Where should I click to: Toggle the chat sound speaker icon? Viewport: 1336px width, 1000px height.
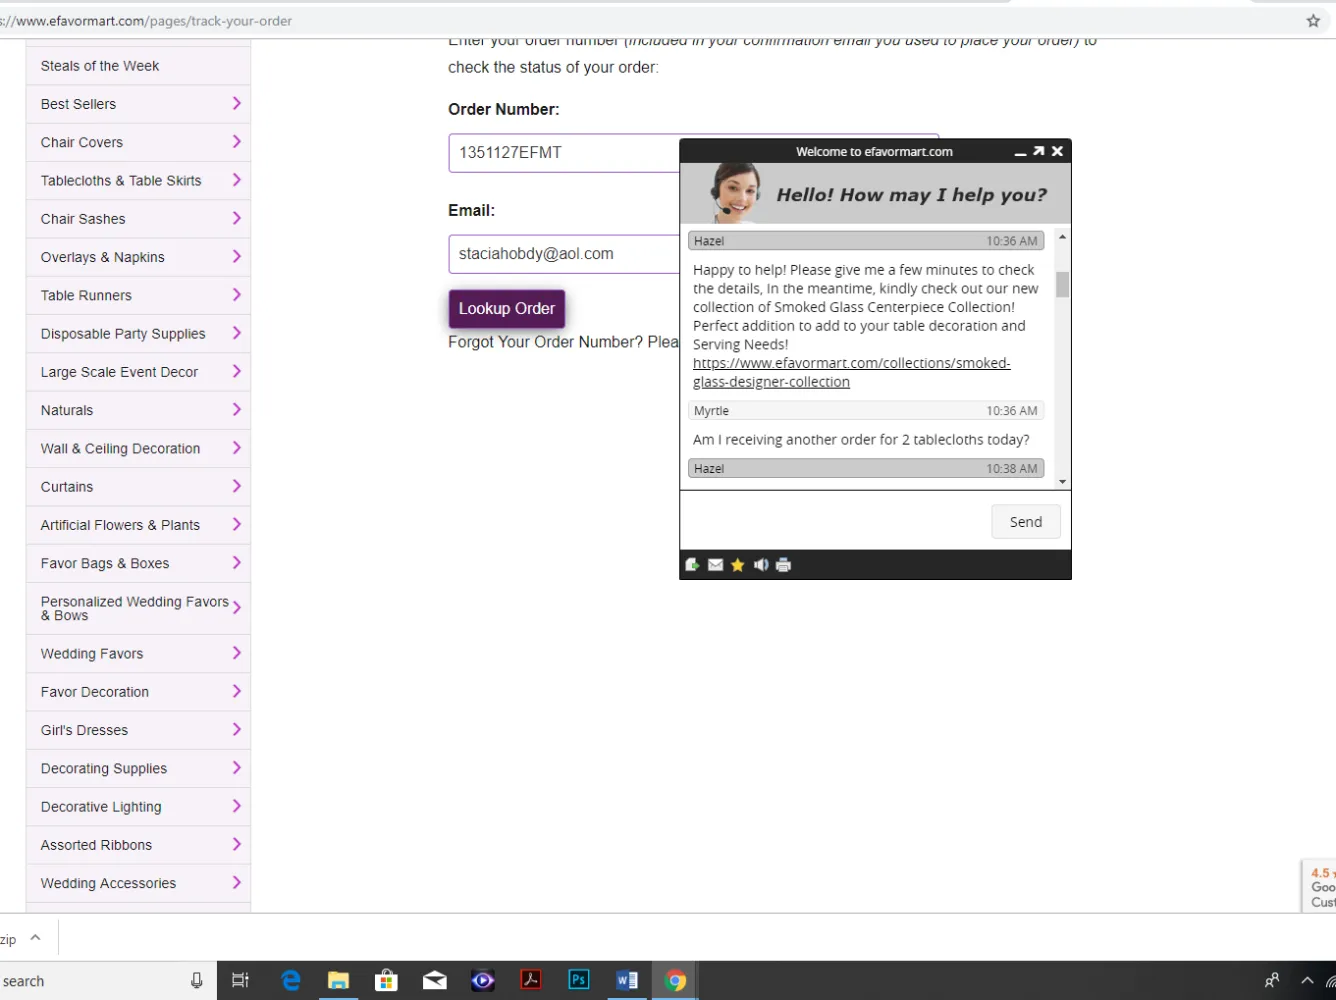761,565
